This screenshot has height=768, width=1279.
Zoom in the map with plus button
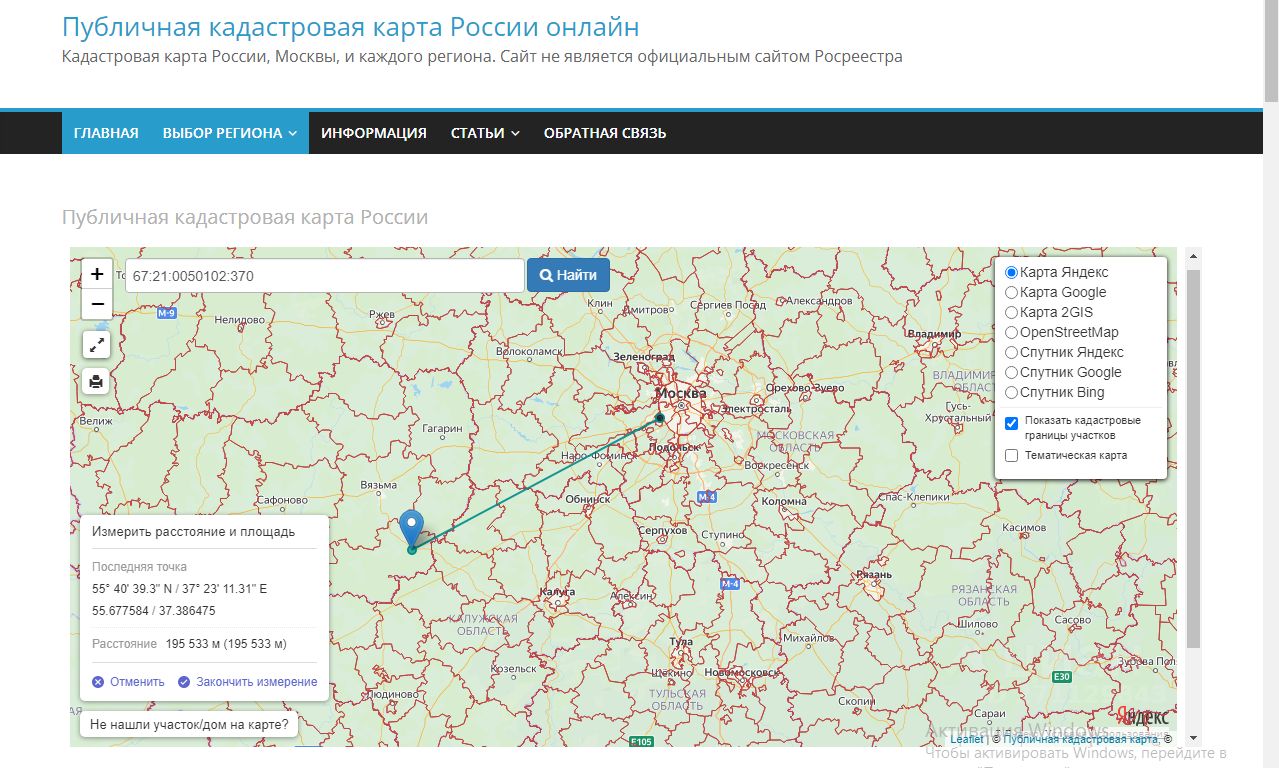(97, 274)
